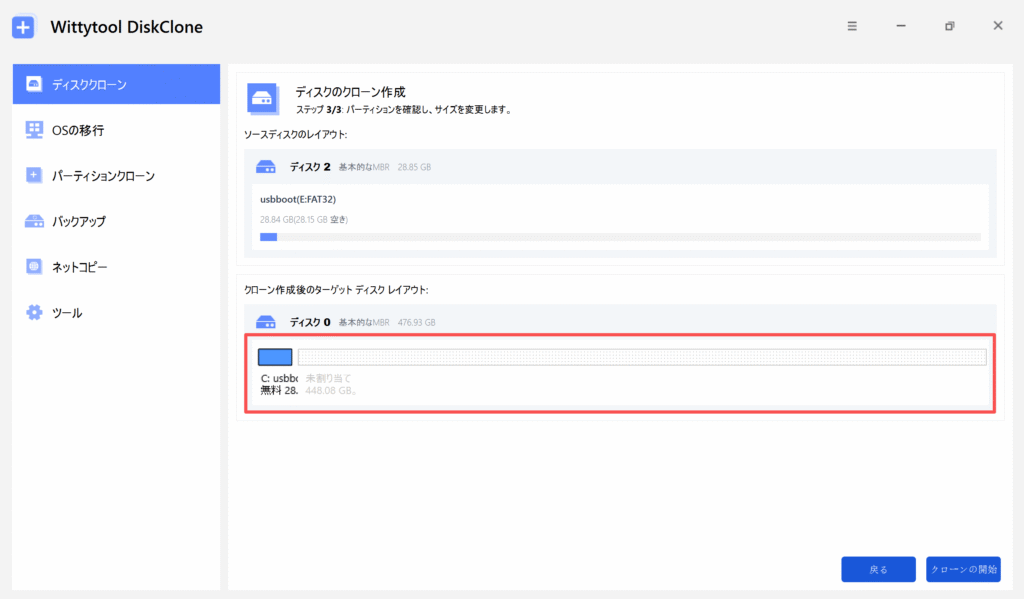The width and height of the screenshot is (1024, 599).
Task: Click the ネットコピー globe icon
Action: coord(34,267)
